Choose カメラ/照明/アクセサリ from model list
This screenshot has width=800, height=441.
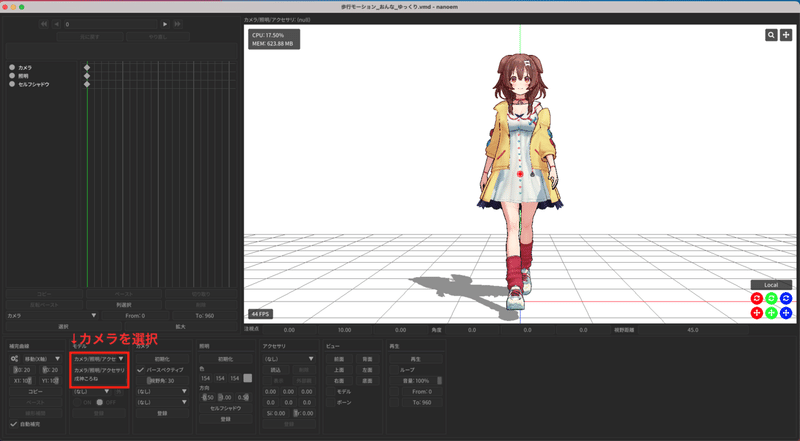(x=99, y=370)
